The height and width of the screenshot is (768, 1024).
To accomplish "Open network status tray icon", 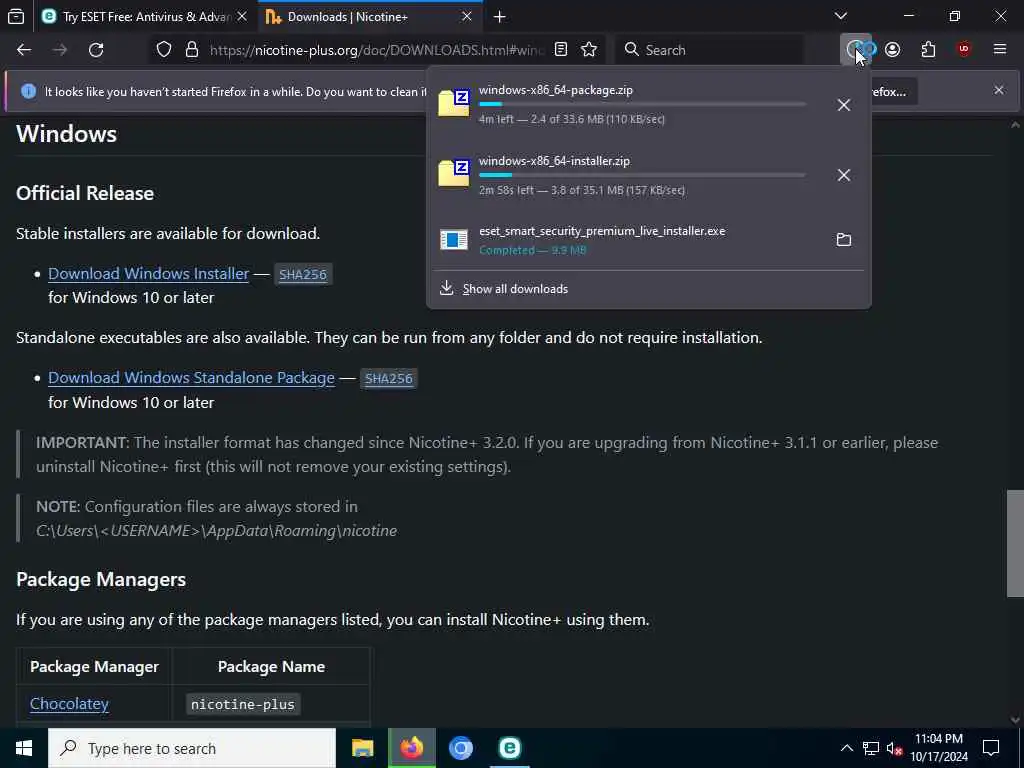I will click(x=871, y=748).
